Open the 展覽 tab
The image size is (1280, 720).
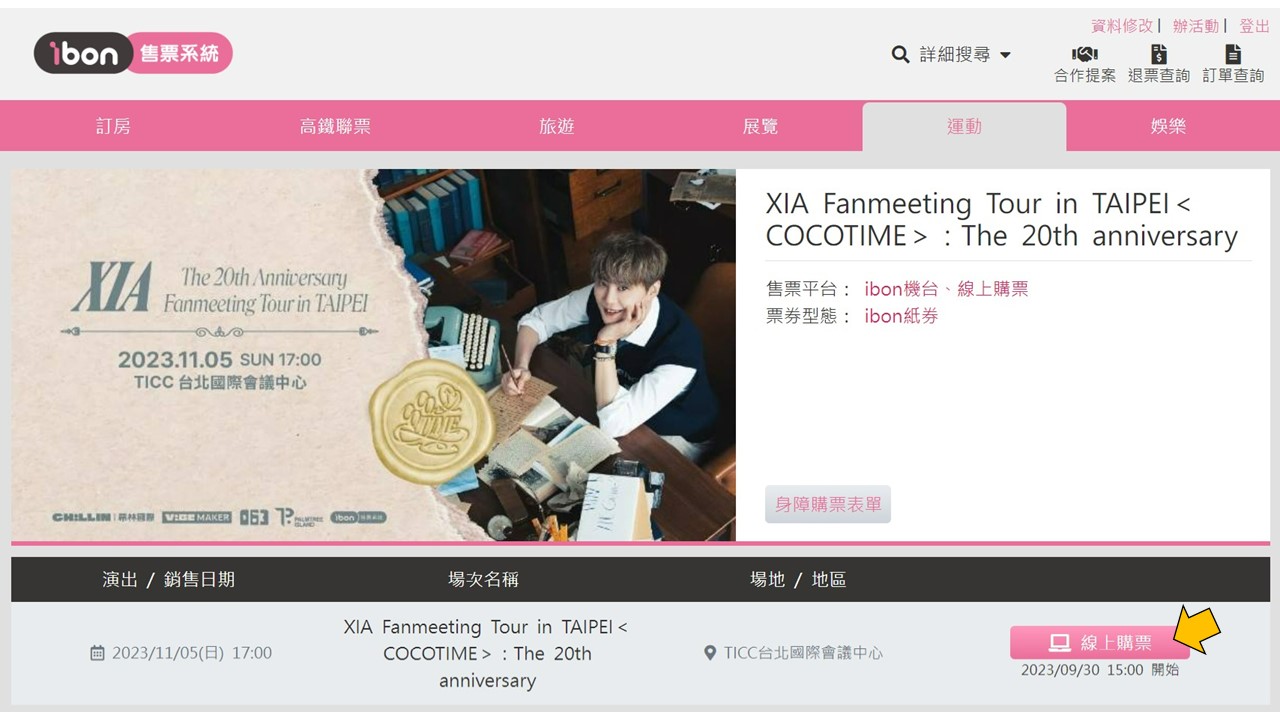760,126
